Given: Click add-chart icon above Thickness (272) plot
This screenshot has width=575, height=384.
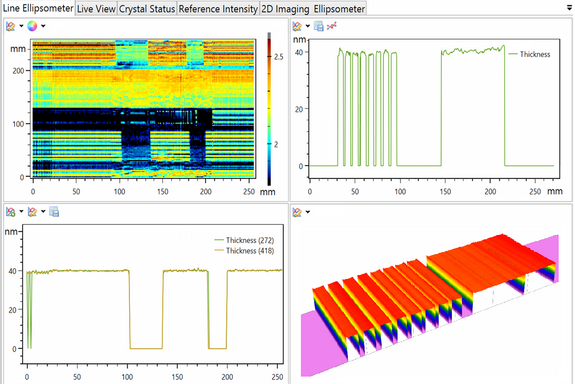Looking at the screenshot, I should 11,212.
